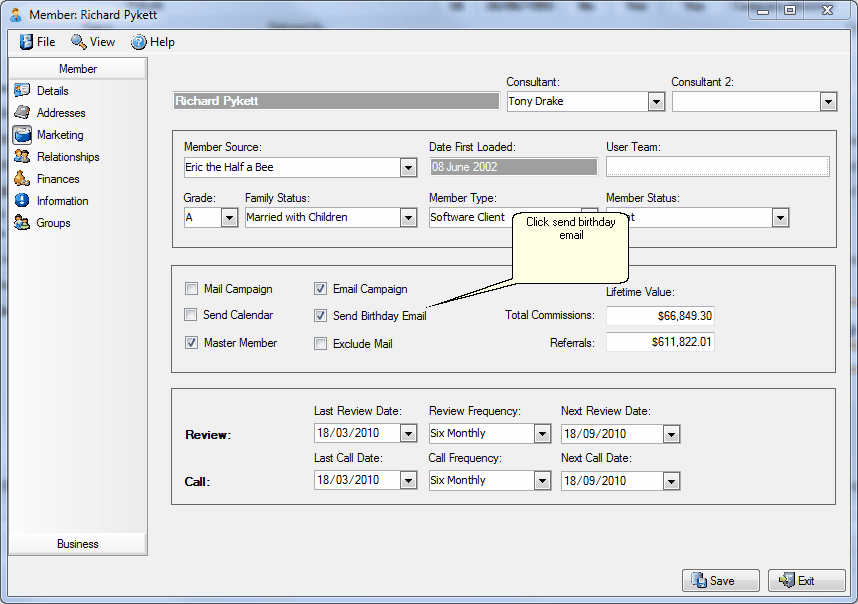The height and width of the screenshot is (604, 858).
Task: Open the Next Review Date picker
Action: coord(671,434)
